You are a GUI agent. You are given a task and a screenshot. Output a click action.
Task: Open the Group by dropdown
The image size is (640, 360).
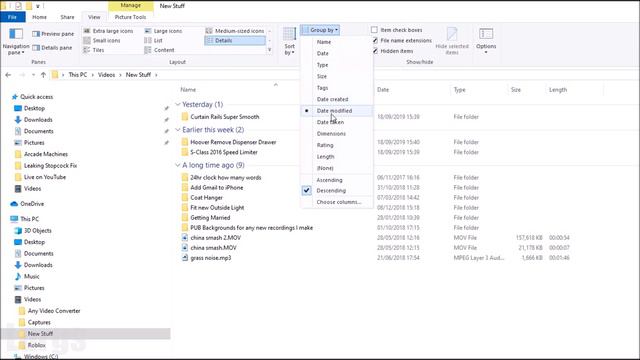[x=320, y=30]
